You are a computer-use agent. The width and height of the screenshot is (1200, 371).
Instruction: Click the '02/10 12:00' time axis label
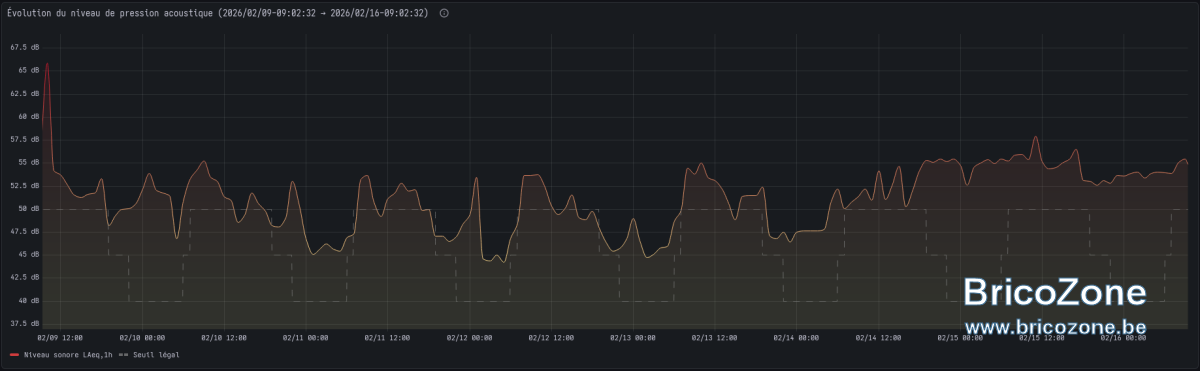pos(224,338)
